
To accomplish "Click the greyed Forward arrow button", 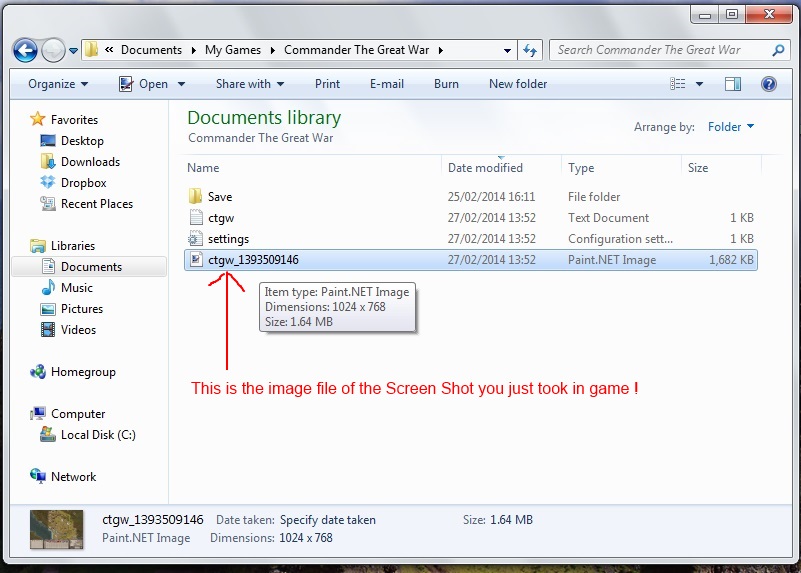I will [x=53, y=50].
